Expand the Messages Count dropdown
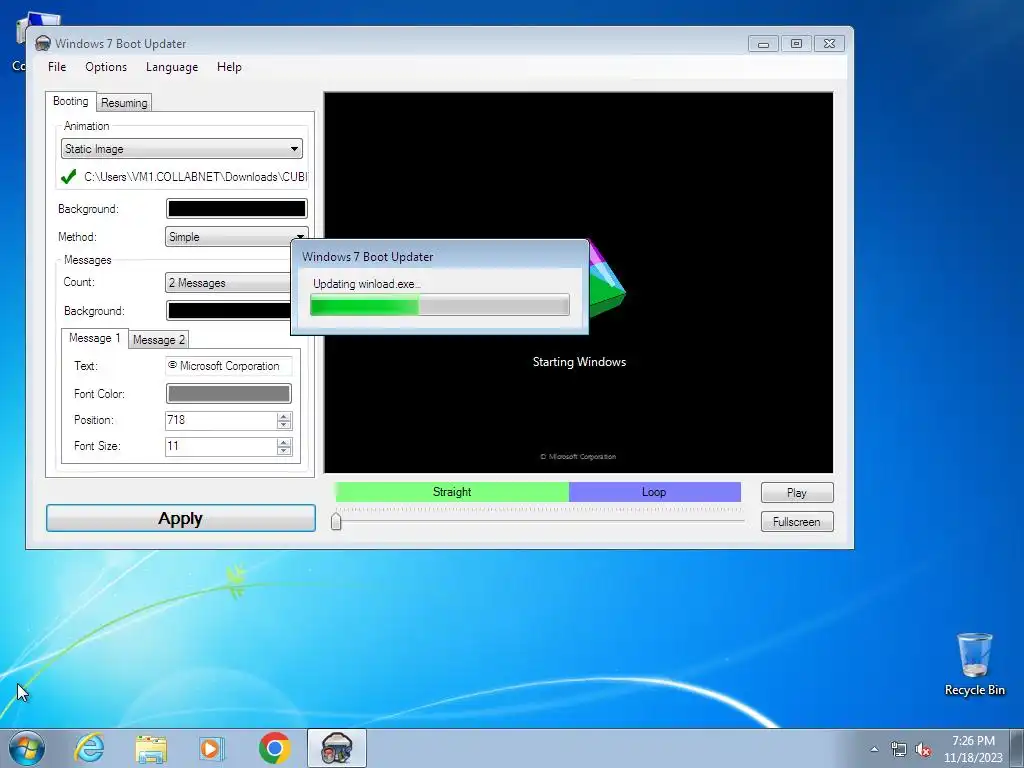1024x768 pixels. [x=228, y=283]
